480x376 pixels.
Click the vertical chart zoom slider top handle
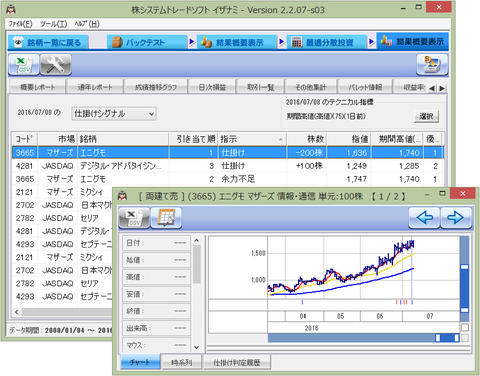pos(465,267)
